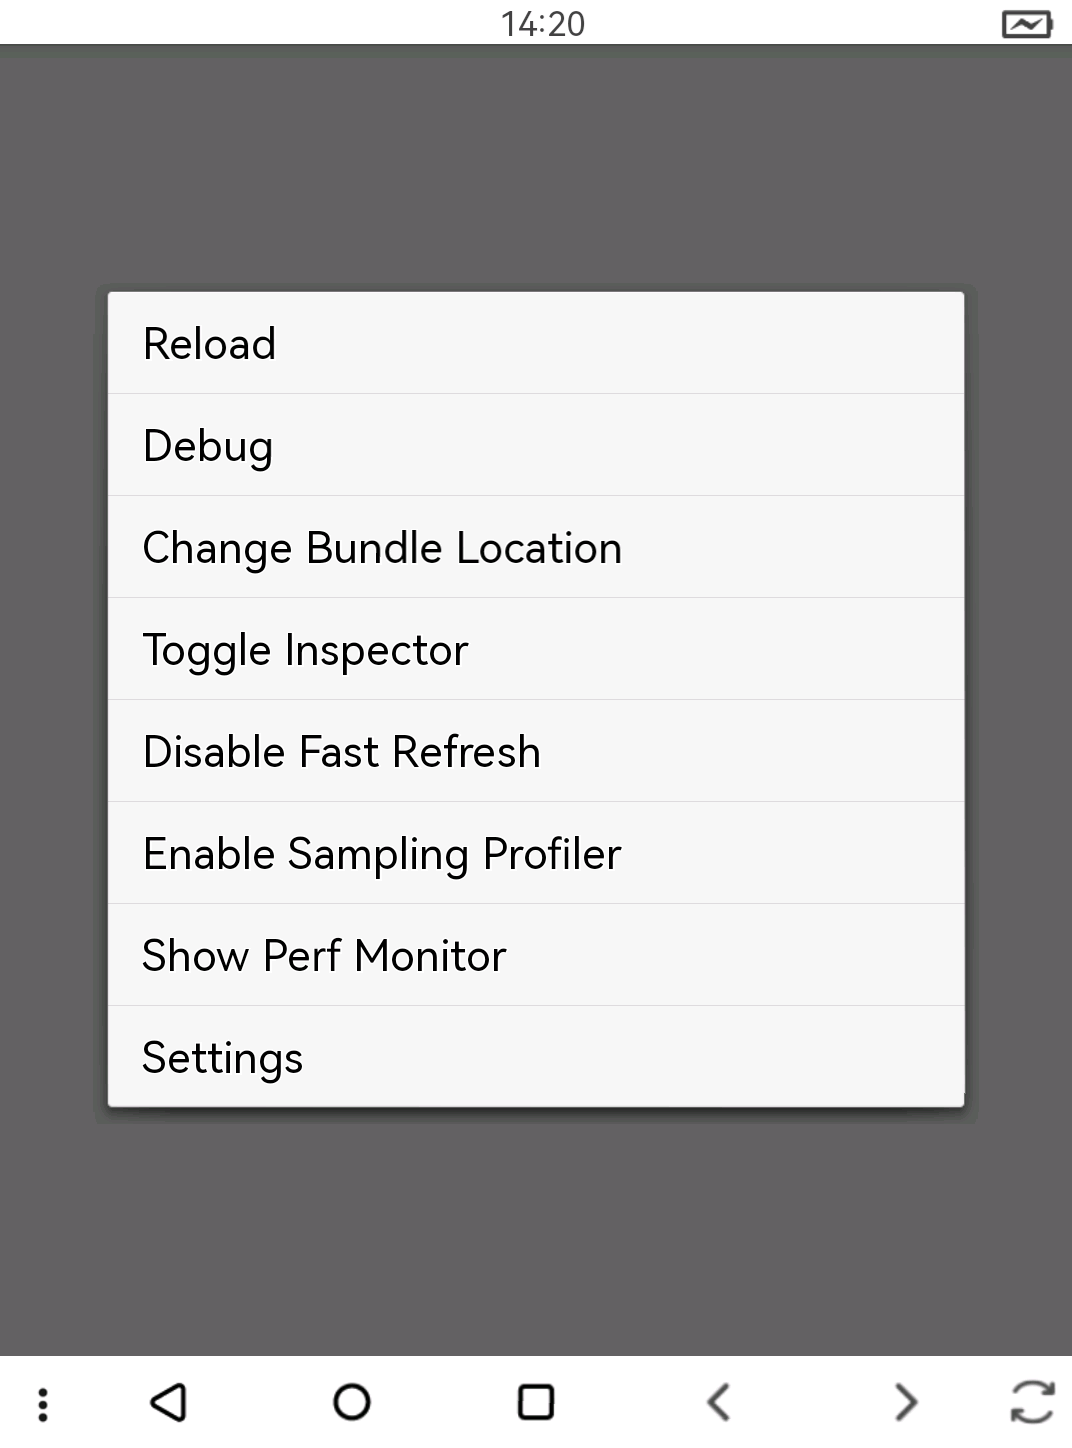Show Perf Monitor overlay

536,956
